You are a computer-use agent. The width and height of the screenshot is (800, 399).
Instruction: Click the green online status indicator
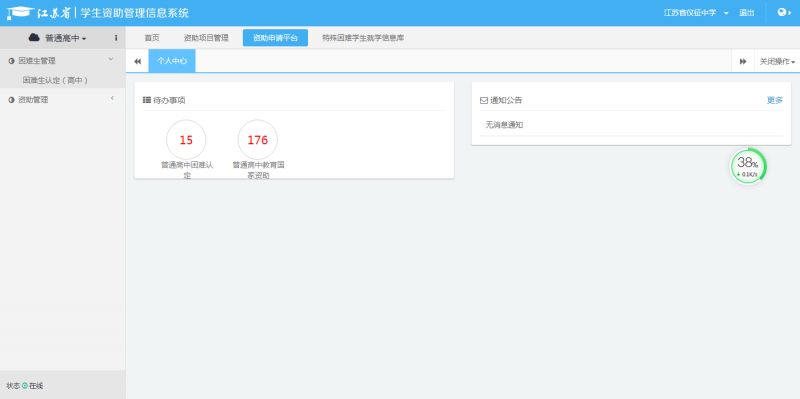[24, 386]
